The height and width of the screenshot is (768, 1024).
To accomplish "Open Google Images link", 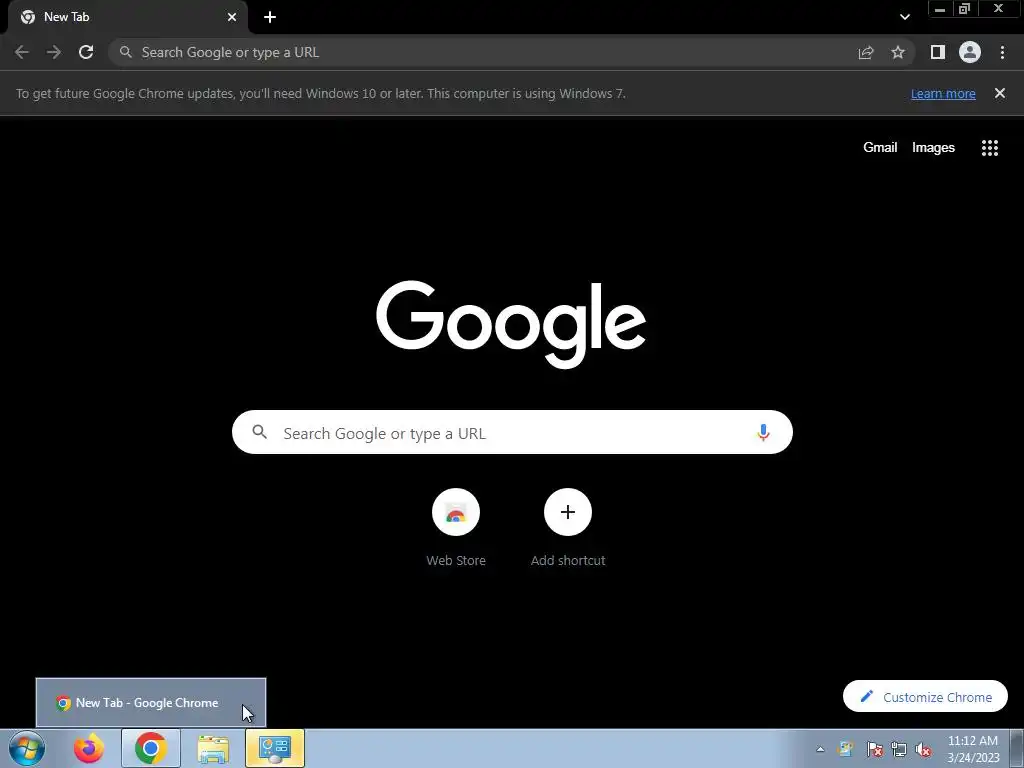I will [933, 148].
